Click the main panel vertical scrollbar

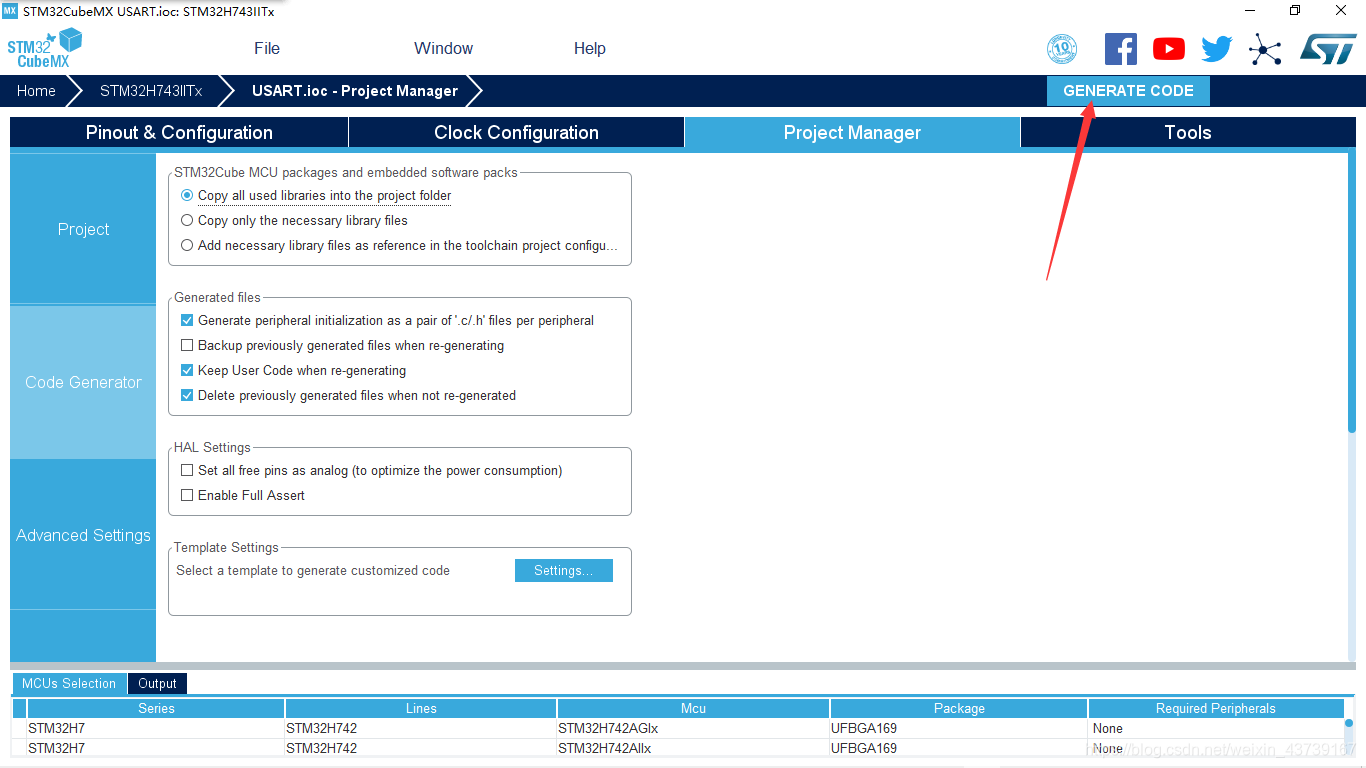[x=1352, y=293]
